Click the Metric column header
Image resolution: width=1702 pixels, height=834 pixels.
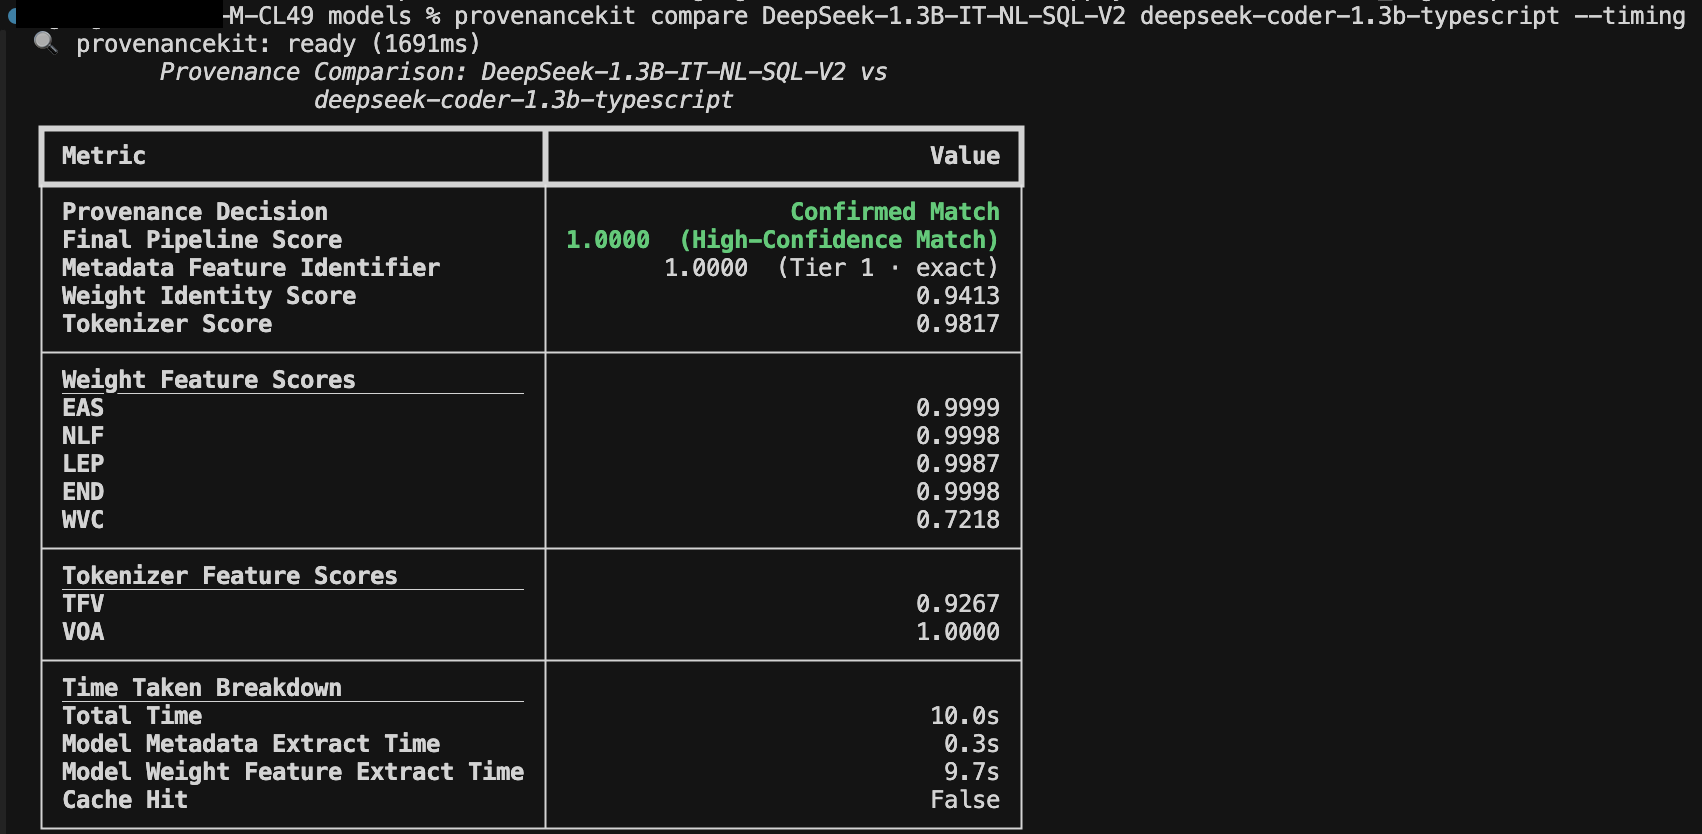click(104, 156)
